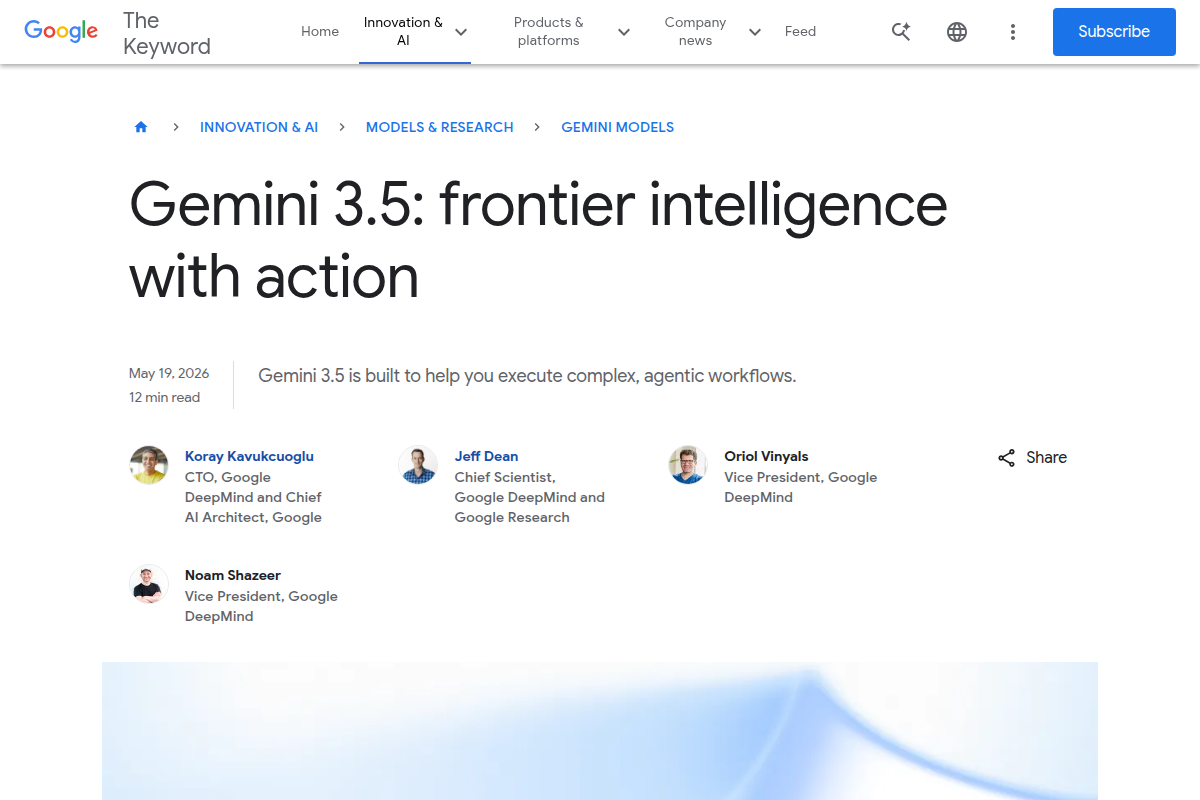Open the Google logo homepage link
The image size is (1200, 800).
click(x=61, y=31)
